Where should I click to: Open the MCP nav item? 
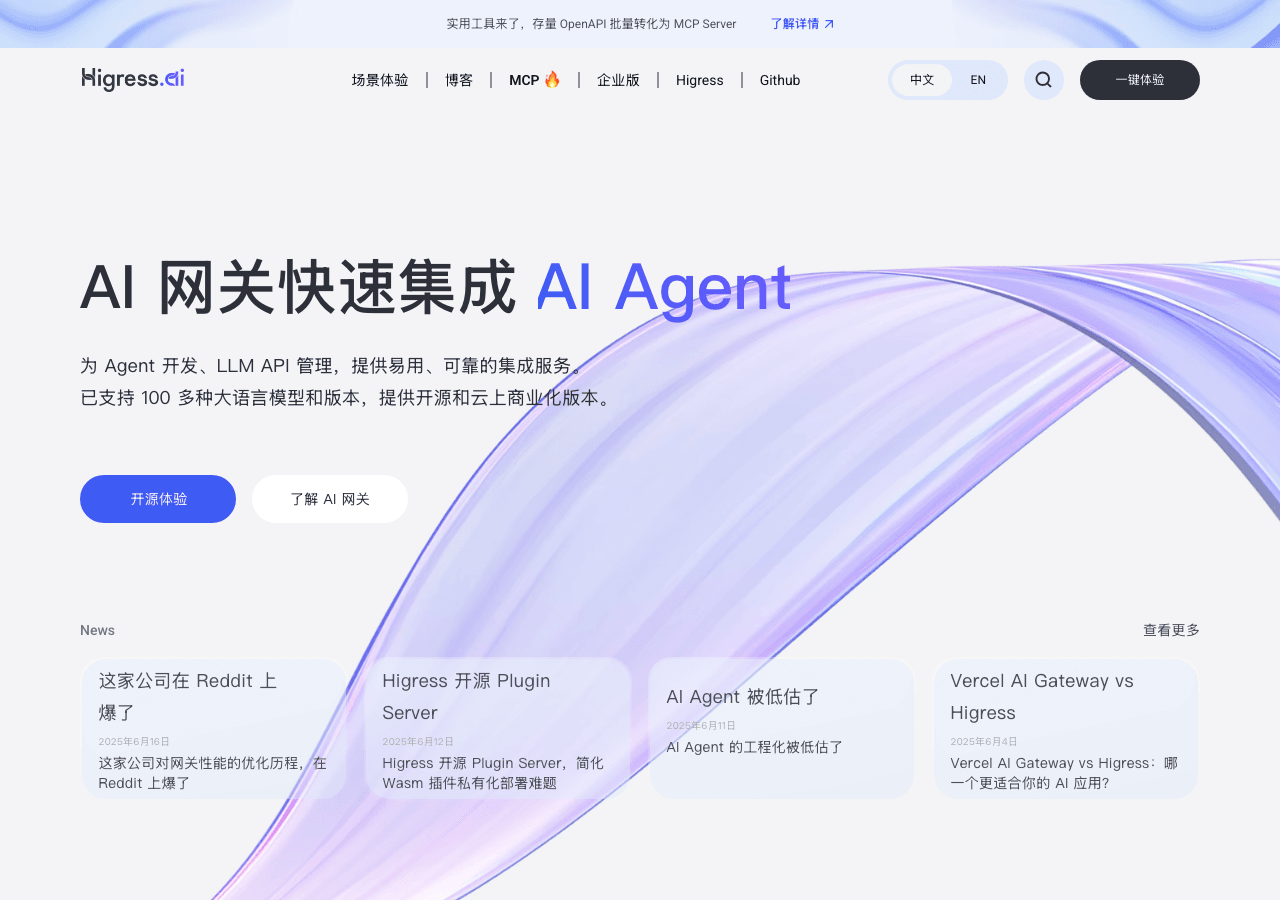coord(535,80)
